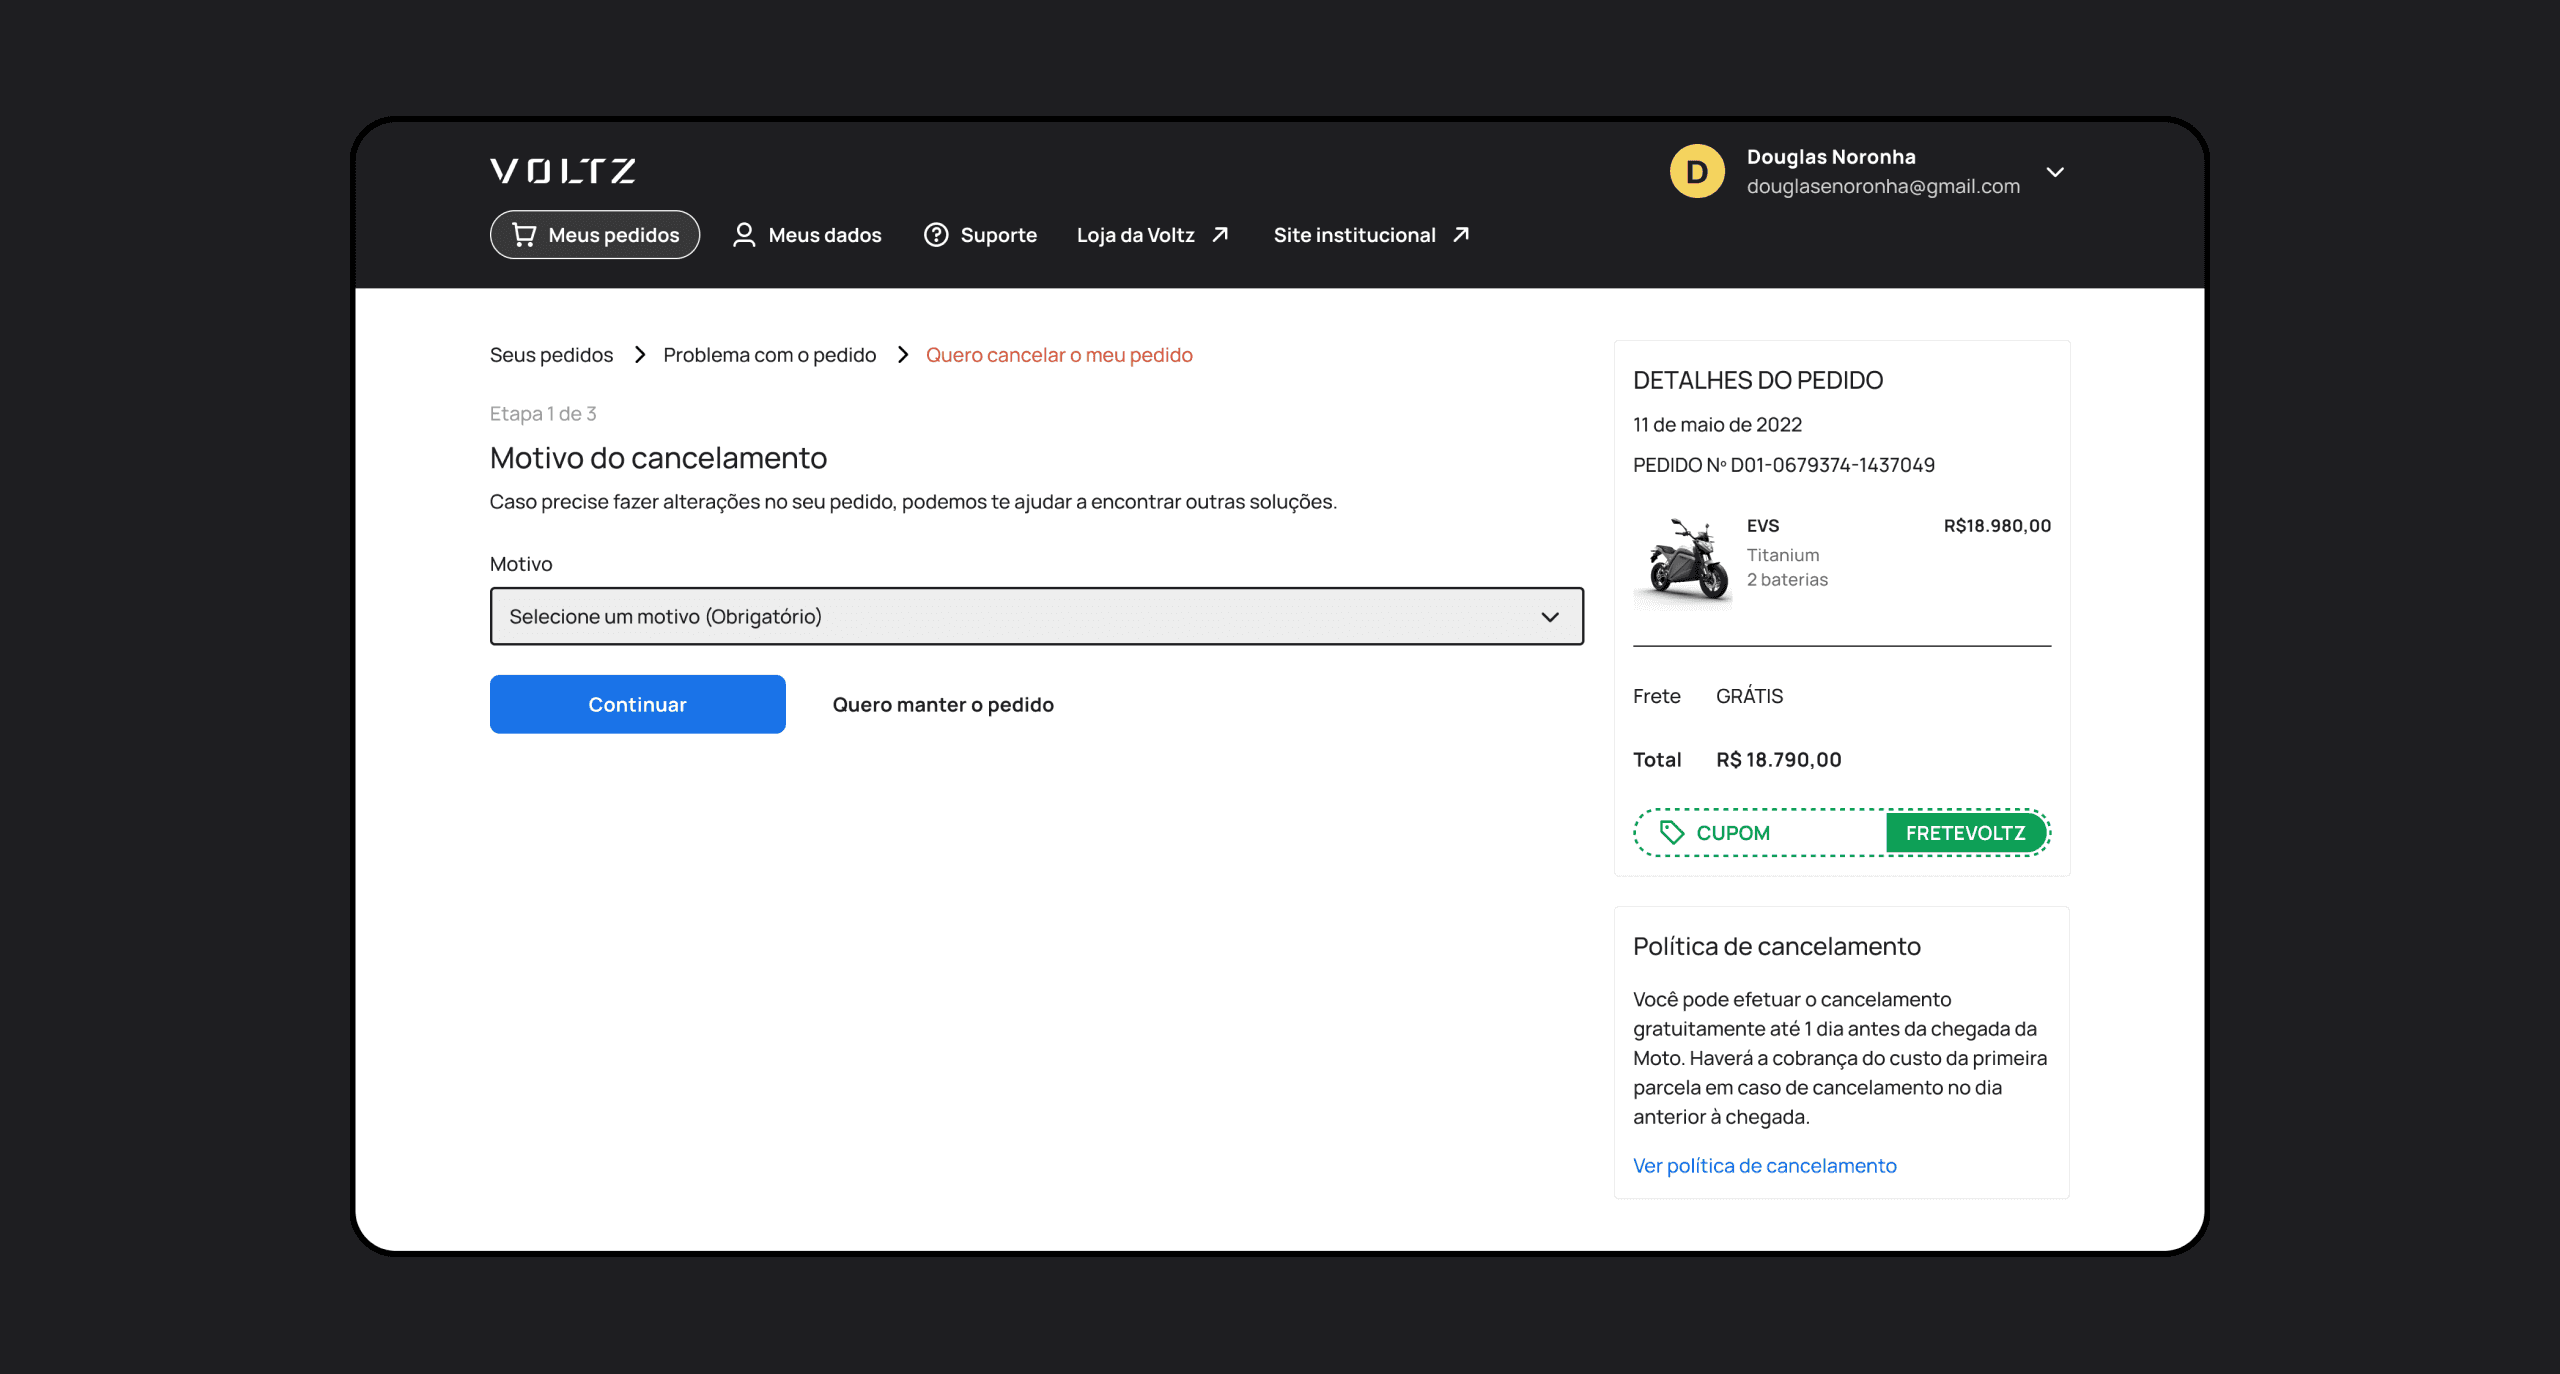Go to Problema com o pedido breadcrumb
The height and width of the screenshot is (1374, 2560).
click(770, 355)
